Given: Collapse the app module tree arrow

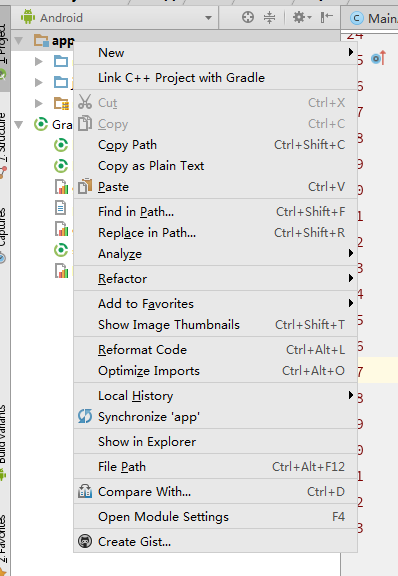Looking at the screenshot, I should [18, 40].
